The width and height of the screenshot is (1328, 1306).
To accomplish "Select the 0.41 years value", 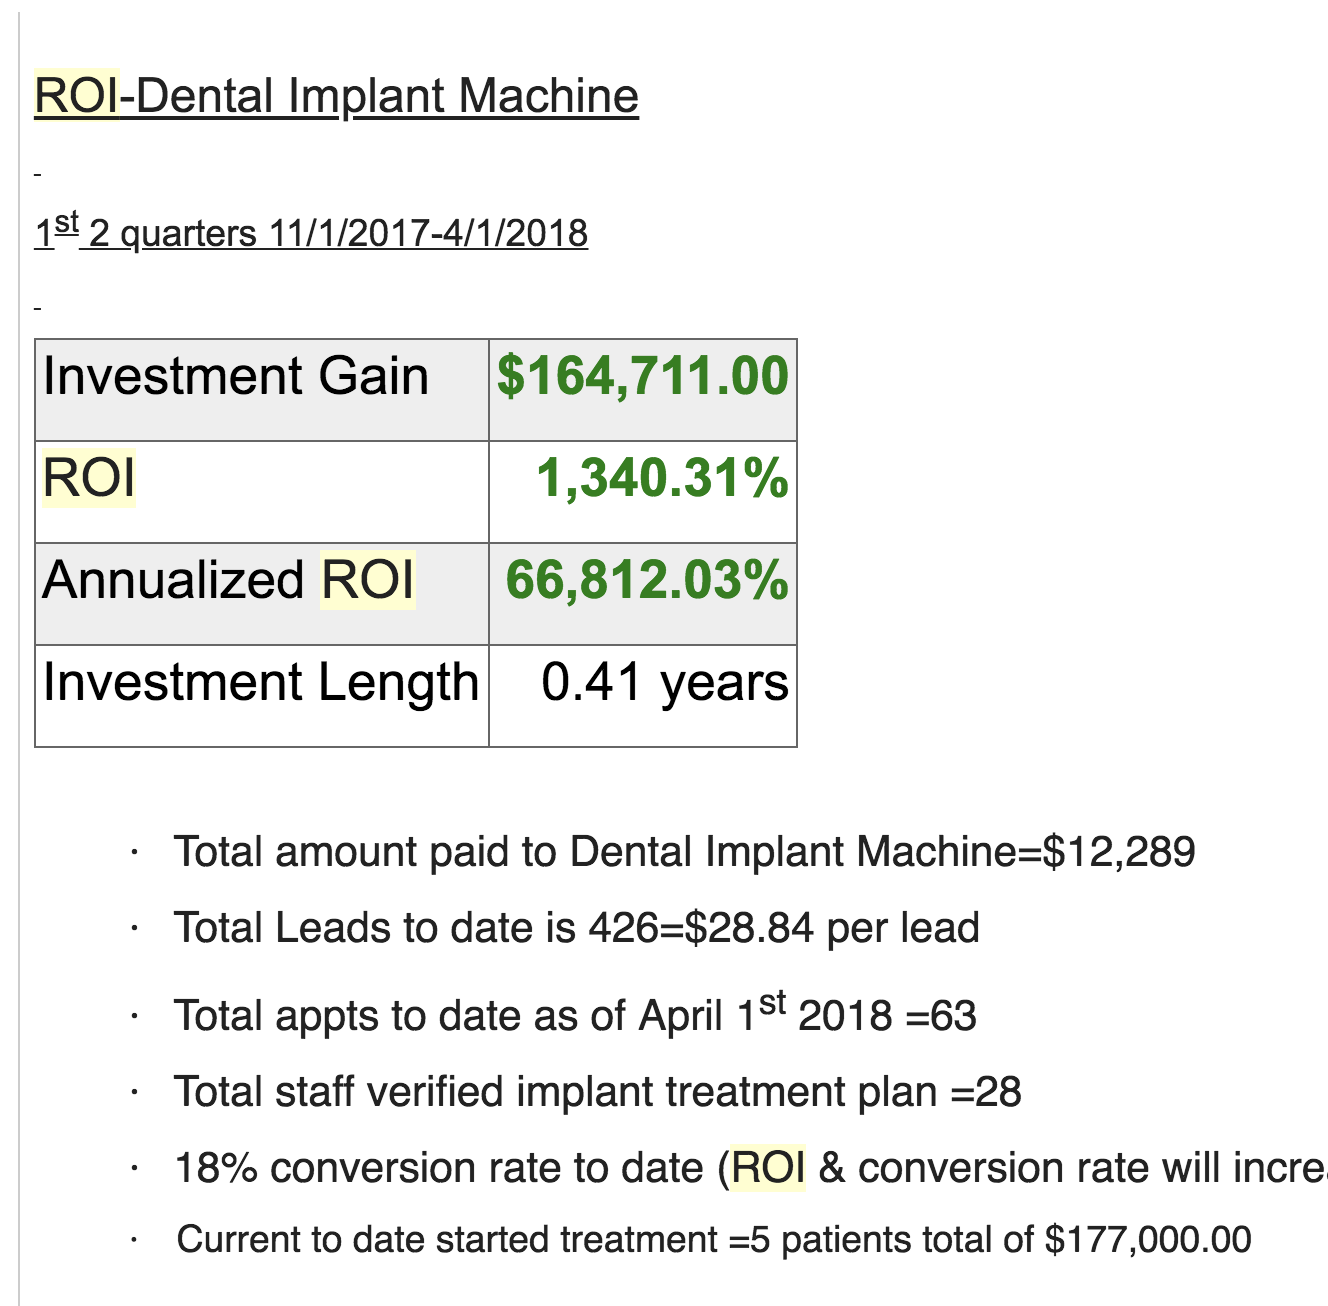I will coord(663,684).
